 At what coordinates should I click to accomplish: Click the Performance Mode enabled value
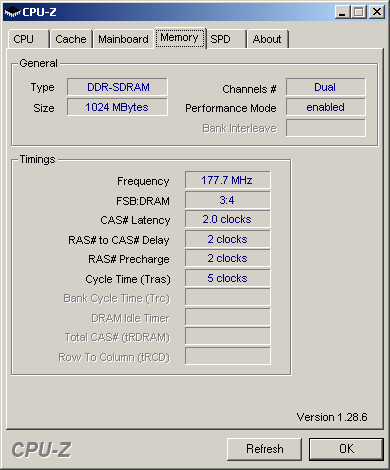pyautogui.click(x=326, y=107)
